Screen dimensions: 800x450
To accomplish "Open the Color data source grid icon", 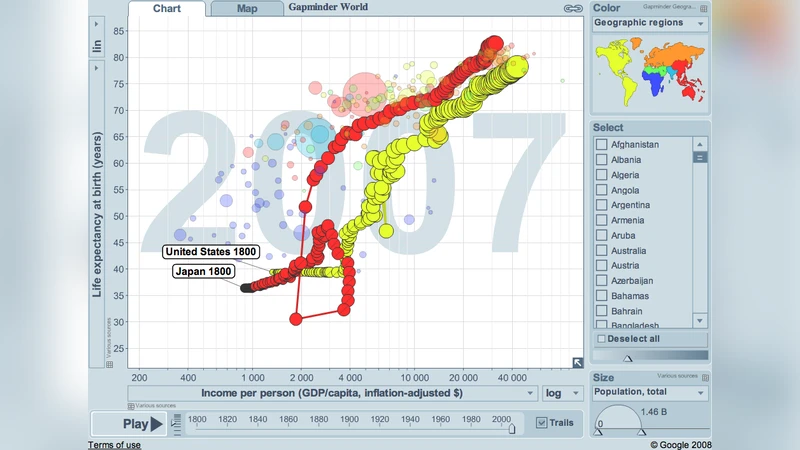I will (x=704, y=8).
